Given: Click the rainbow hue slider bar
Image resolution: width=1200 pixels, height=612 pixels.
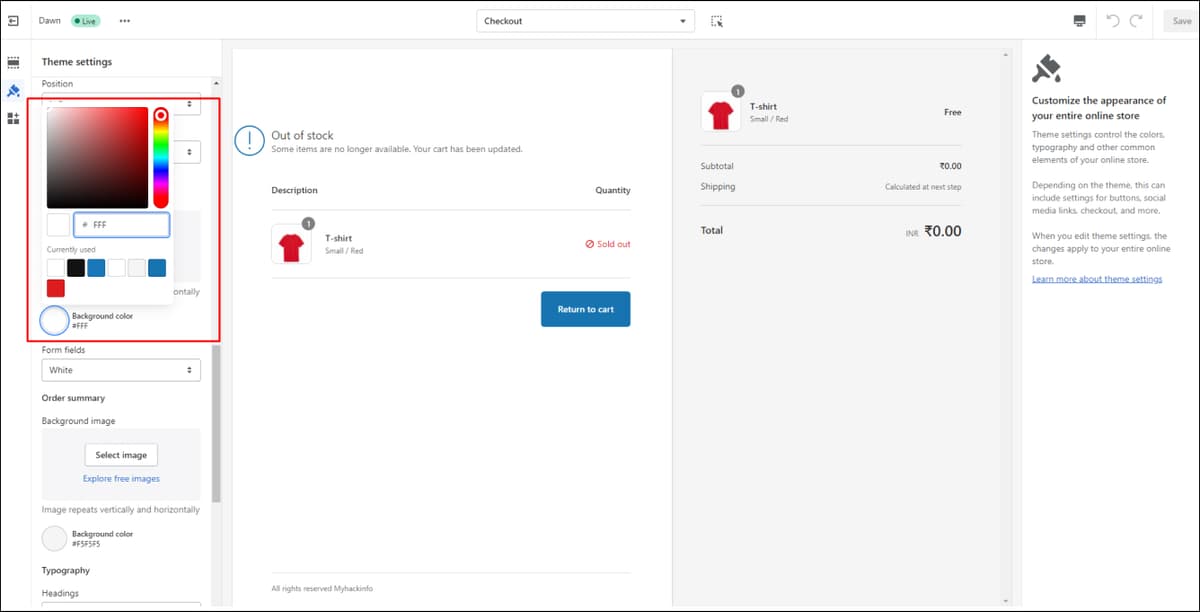Looking at the screenshot, I should (x=160, y=157).
